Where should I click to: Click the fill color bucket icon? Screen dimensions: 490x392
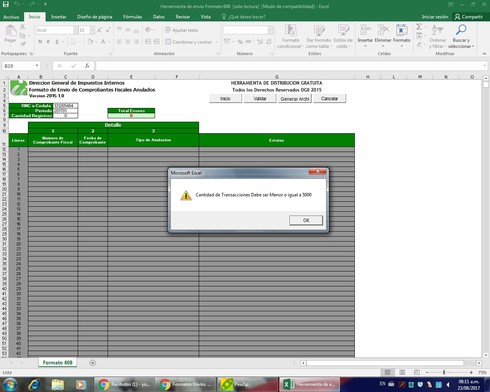pyautogui.click(x=90, y=42)
